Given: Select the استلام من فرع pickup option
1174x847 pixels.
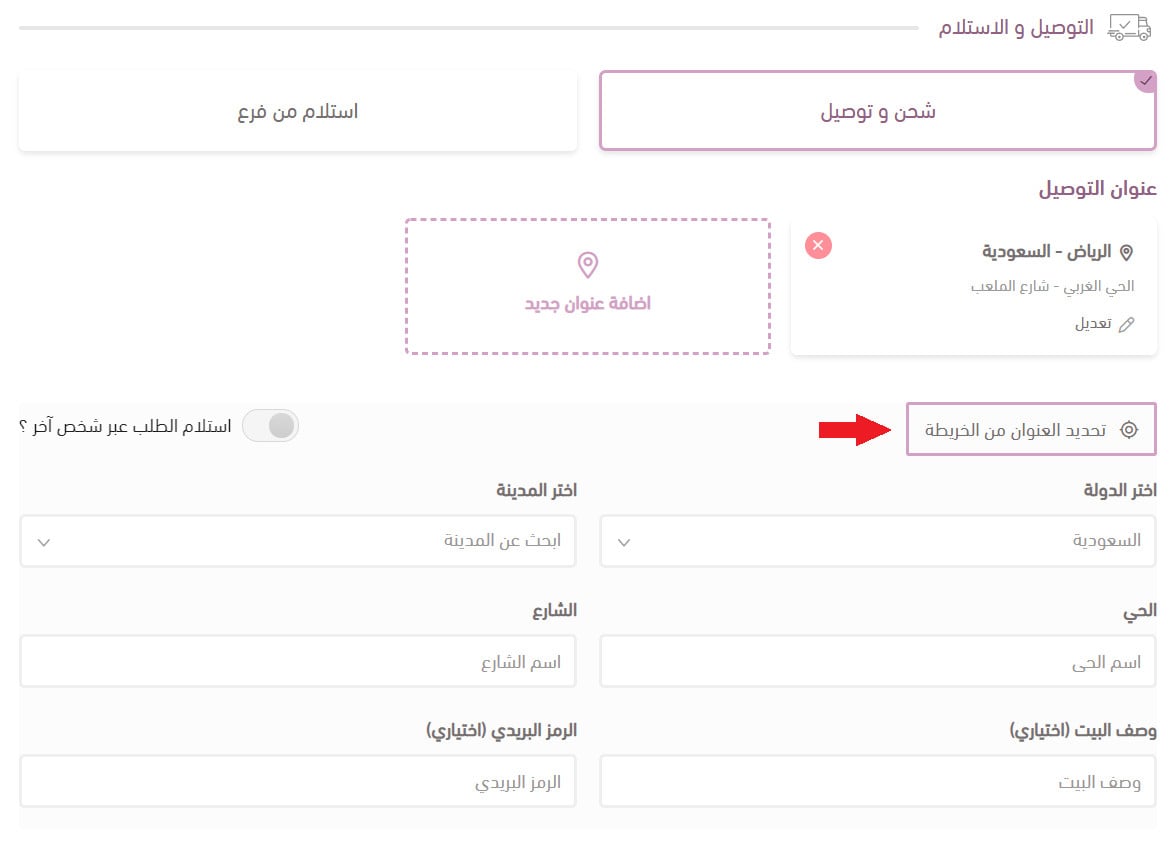Looking at the screenshot, I should 298,111.
